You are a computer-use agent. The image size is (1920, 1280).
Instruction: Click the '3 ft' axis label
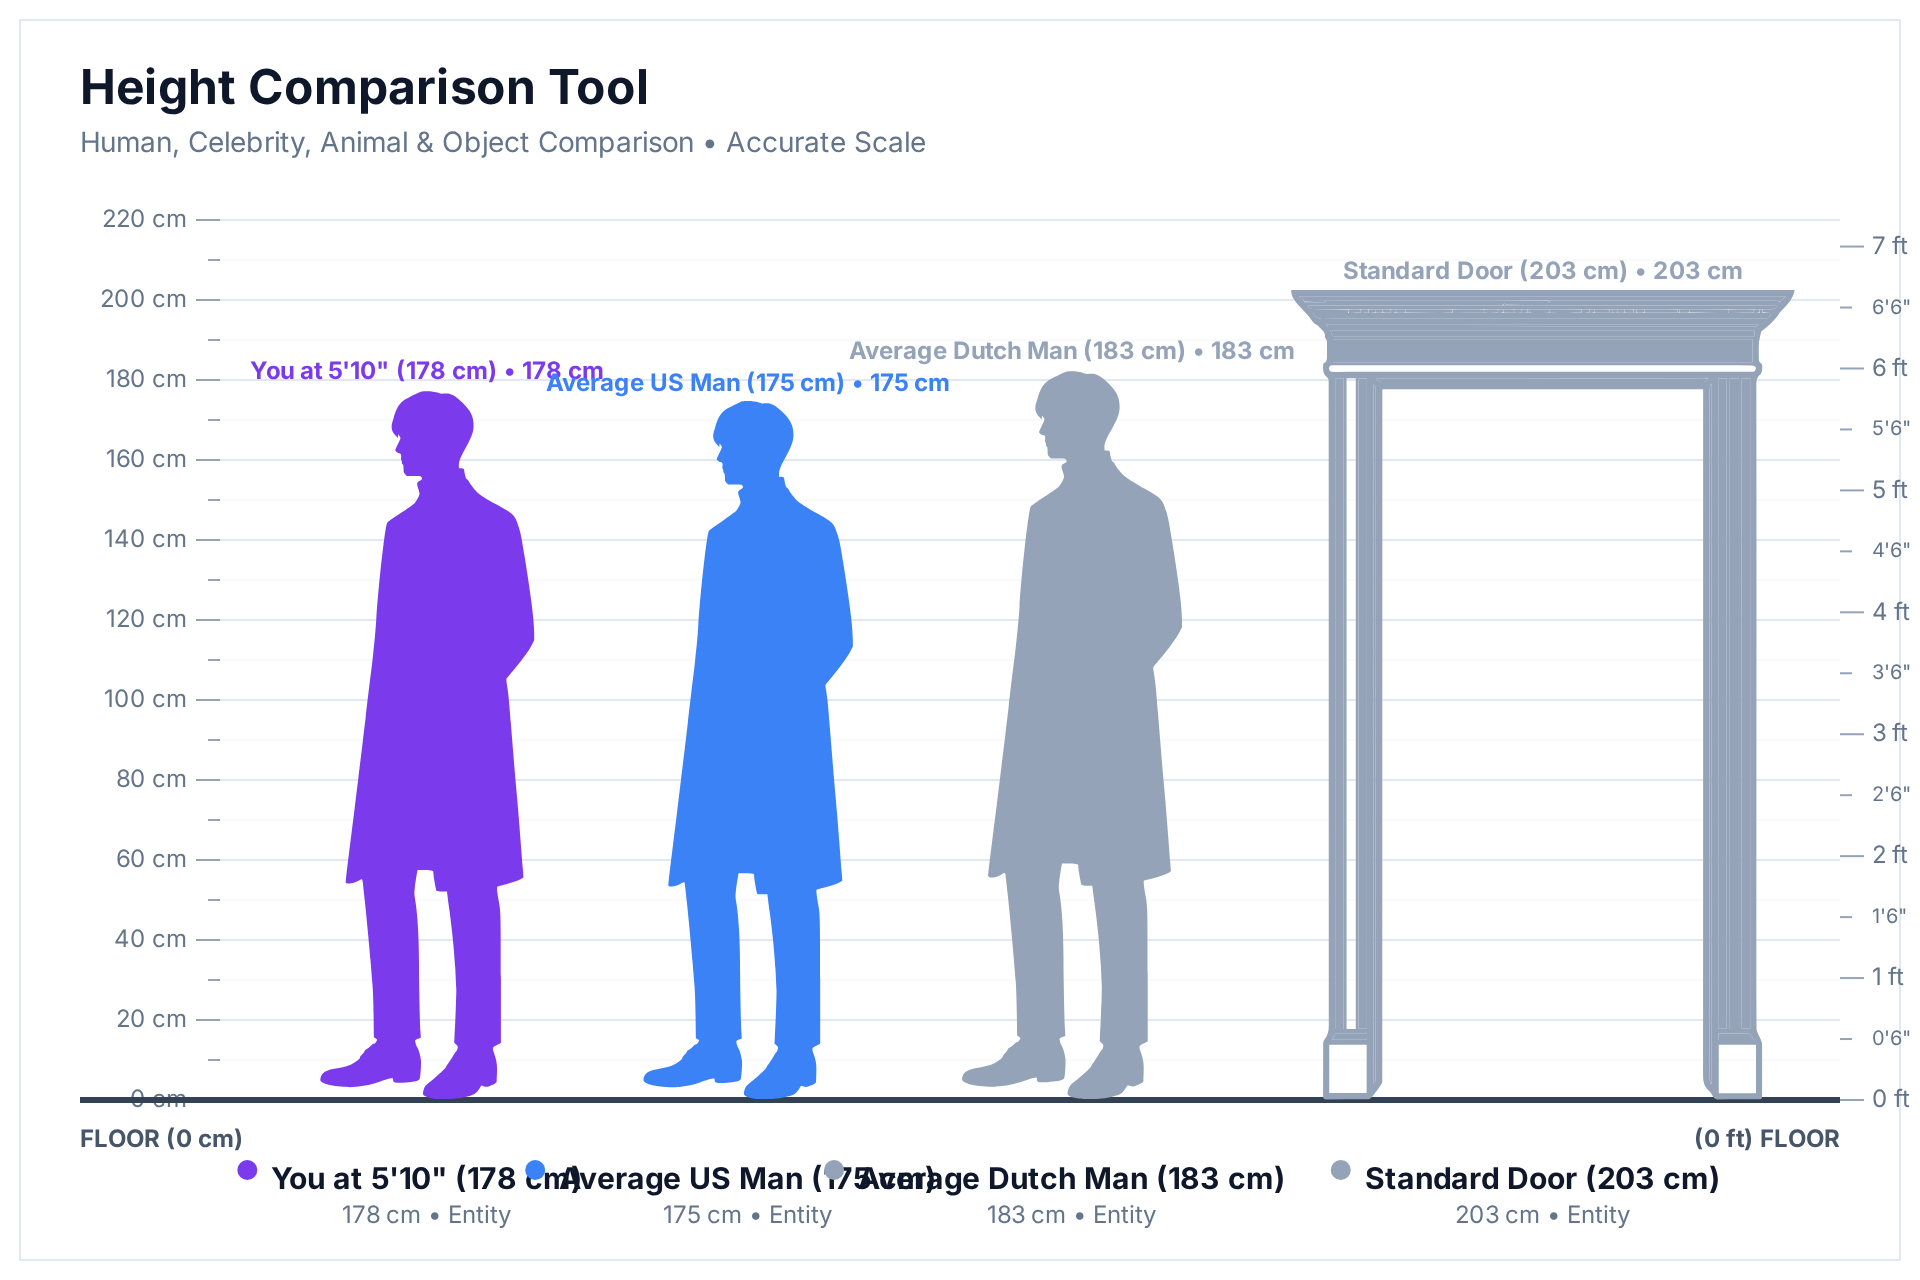(1889, 733)
